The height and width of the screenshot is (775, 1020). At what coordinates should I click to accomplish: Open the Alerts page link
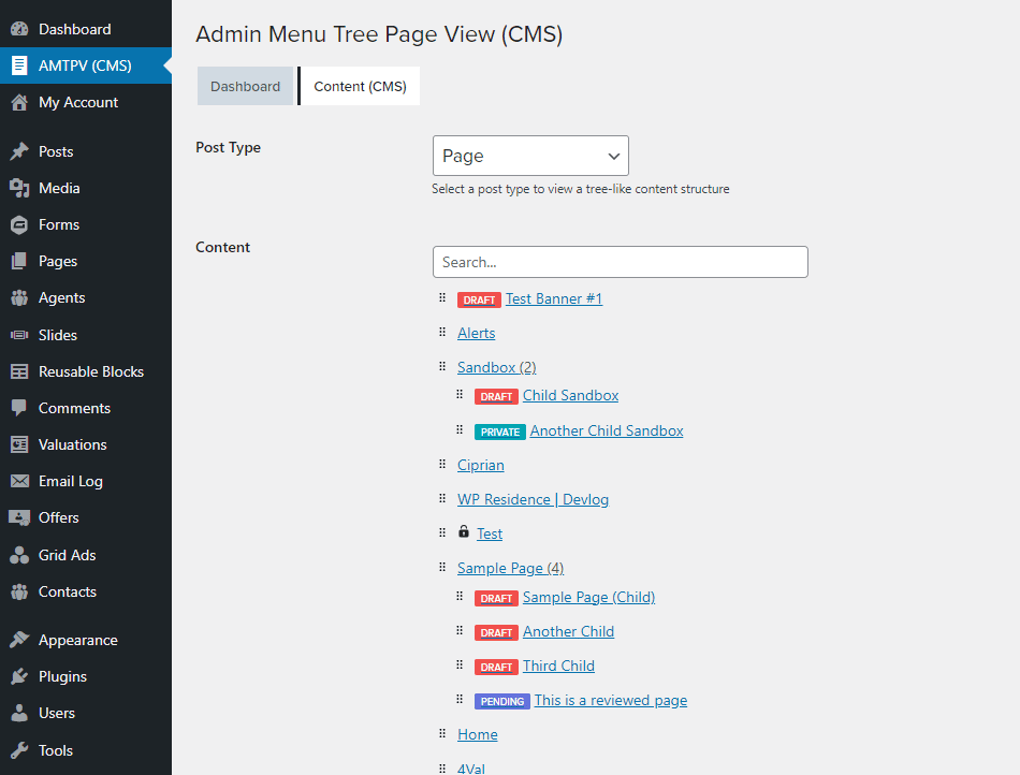[x=475, y=333]
